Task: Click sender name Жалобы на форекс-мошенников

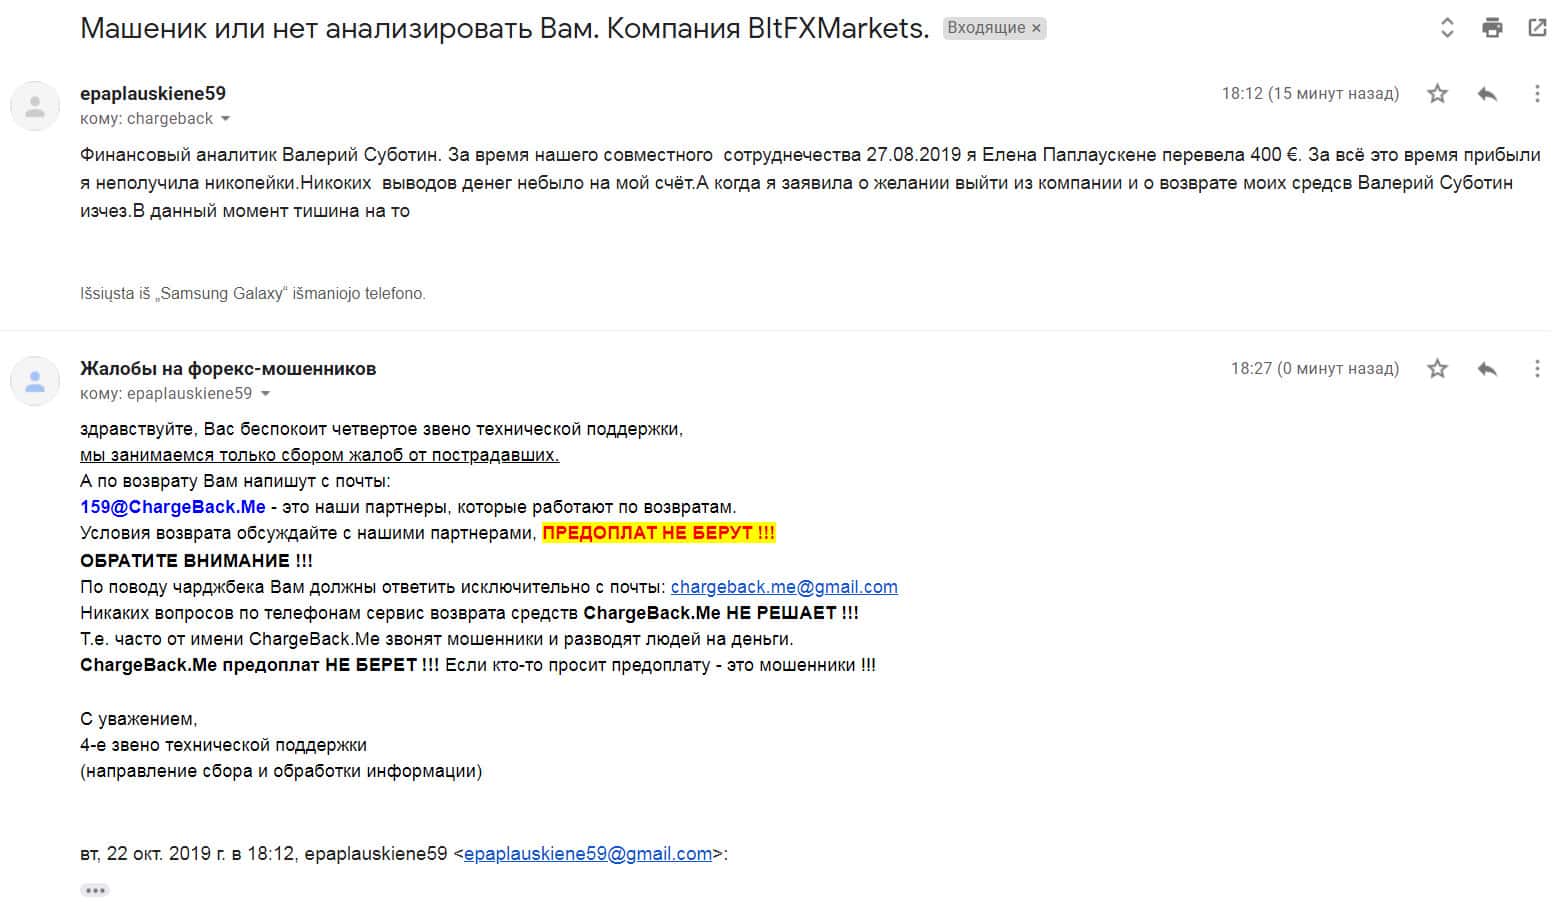Action: tap(228, 369)
